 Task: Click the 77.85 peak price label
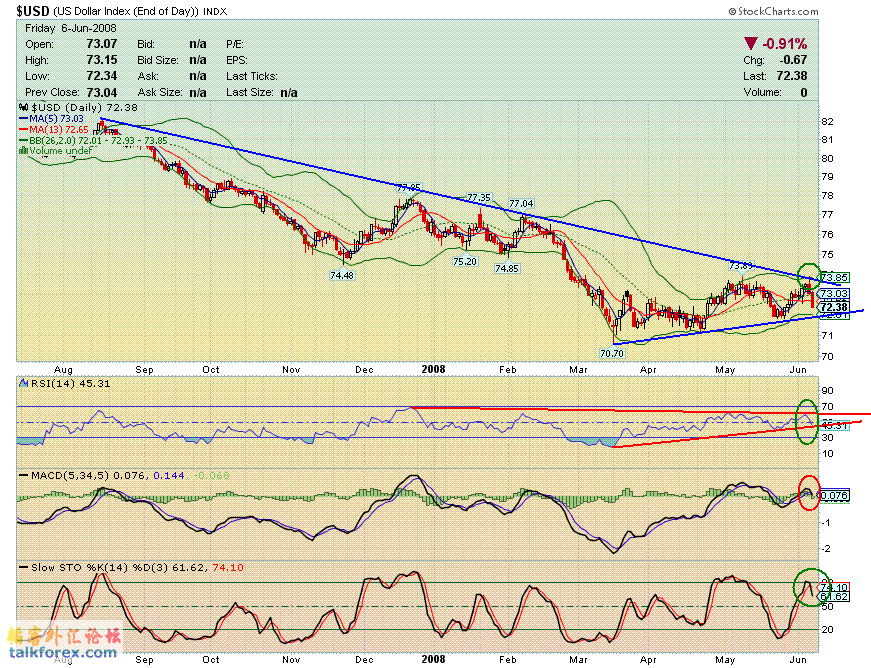409,188
